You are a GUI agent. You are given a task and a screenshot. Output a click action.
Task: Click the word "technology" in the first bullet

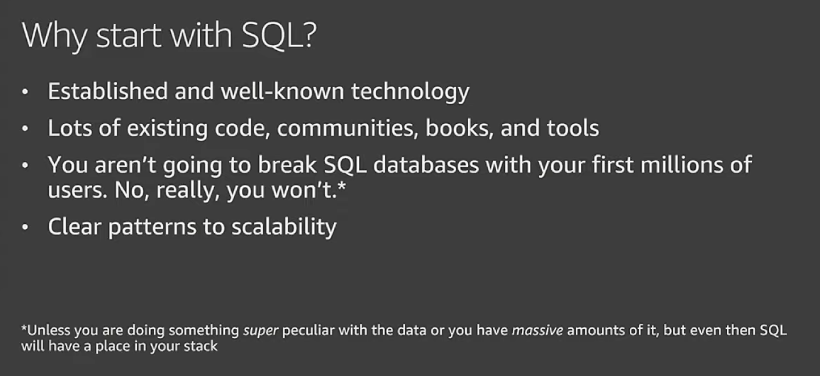[410, 93]
